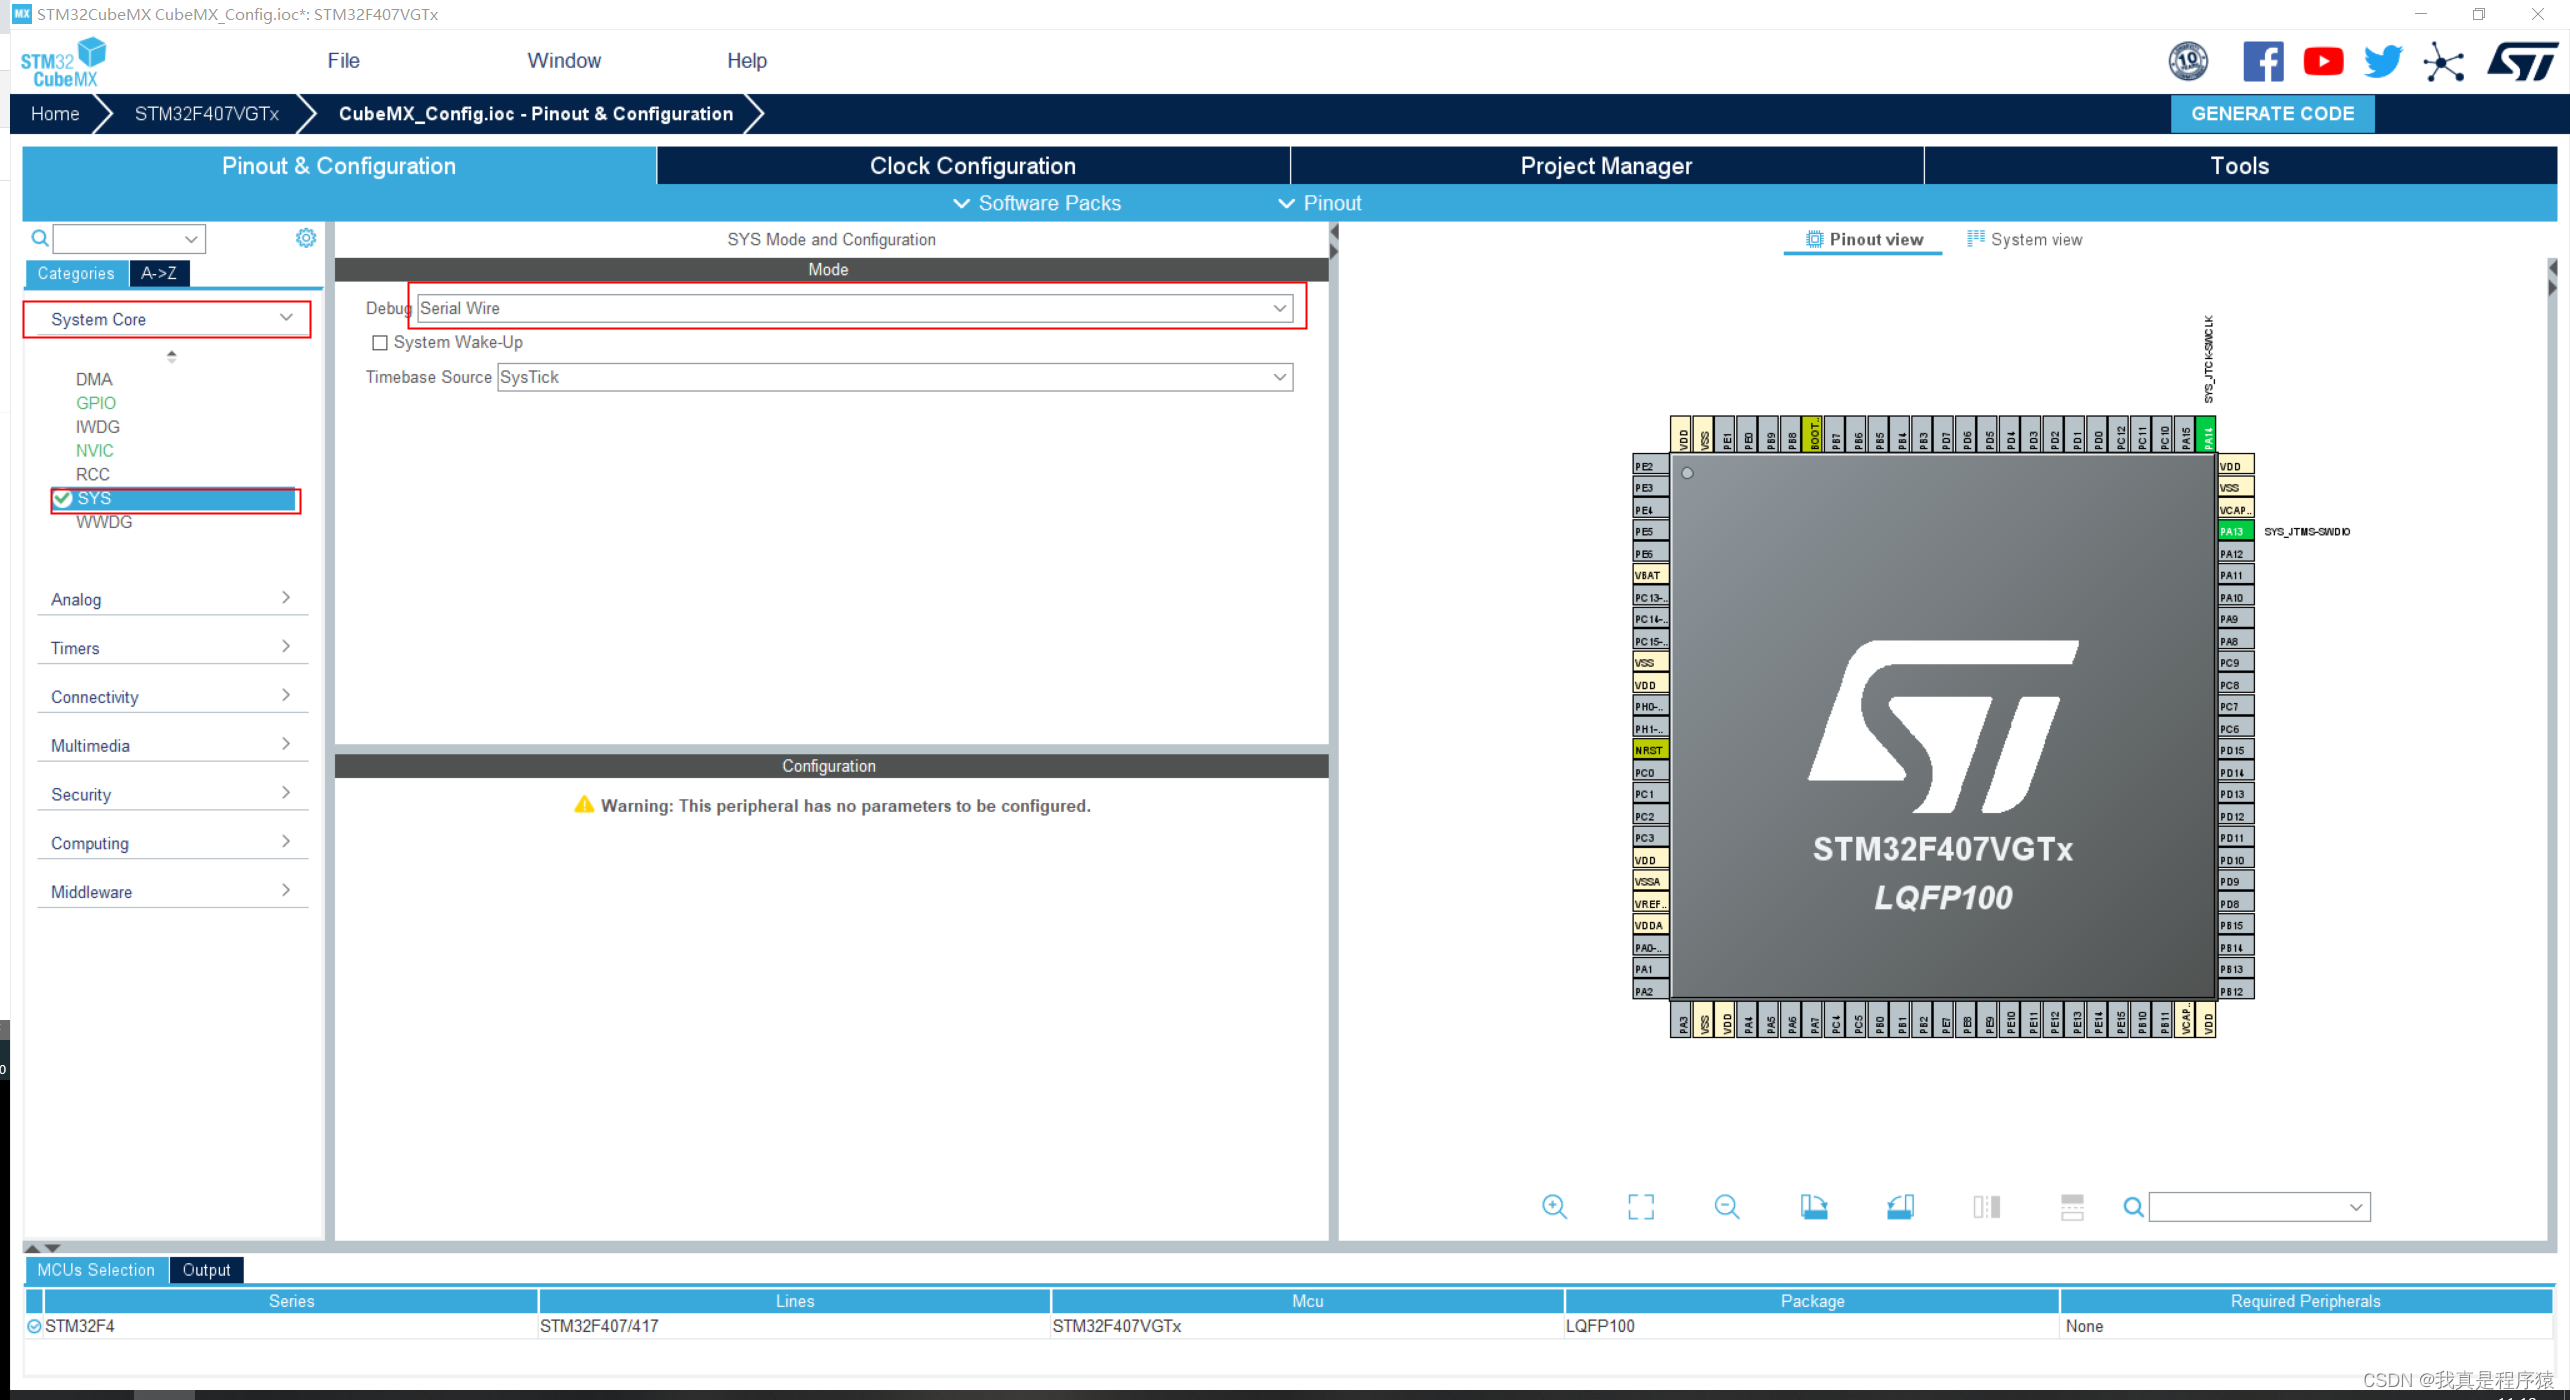Flip the chip view vertically
This screenshot has width=2570, height=1400.
(x=2072, y=1207)
